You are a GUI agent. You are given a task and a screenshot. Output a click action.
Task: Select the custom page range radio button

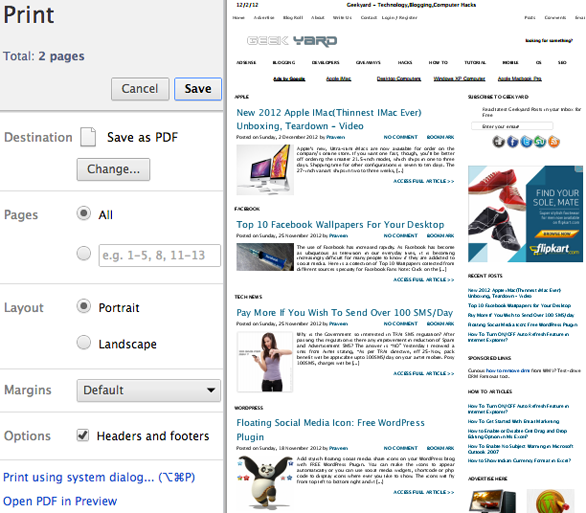pos(84,253)
